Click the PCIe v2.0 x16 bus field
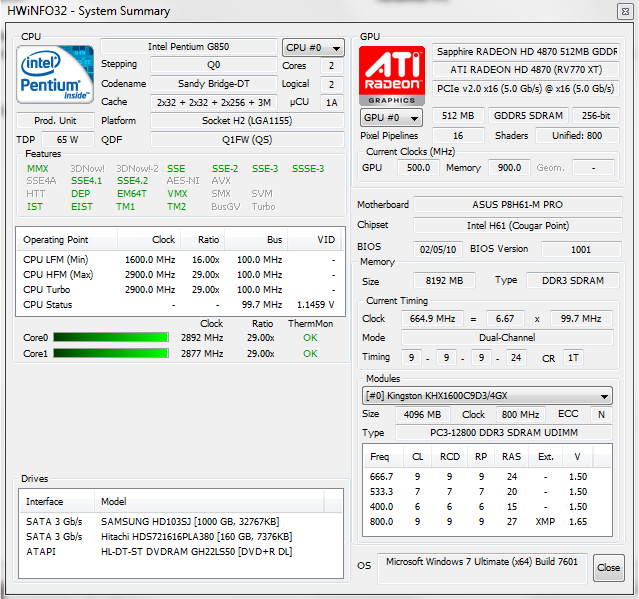The width and height of the screenshot is (639, 599). pyautogui.click(x=526, y=88)
